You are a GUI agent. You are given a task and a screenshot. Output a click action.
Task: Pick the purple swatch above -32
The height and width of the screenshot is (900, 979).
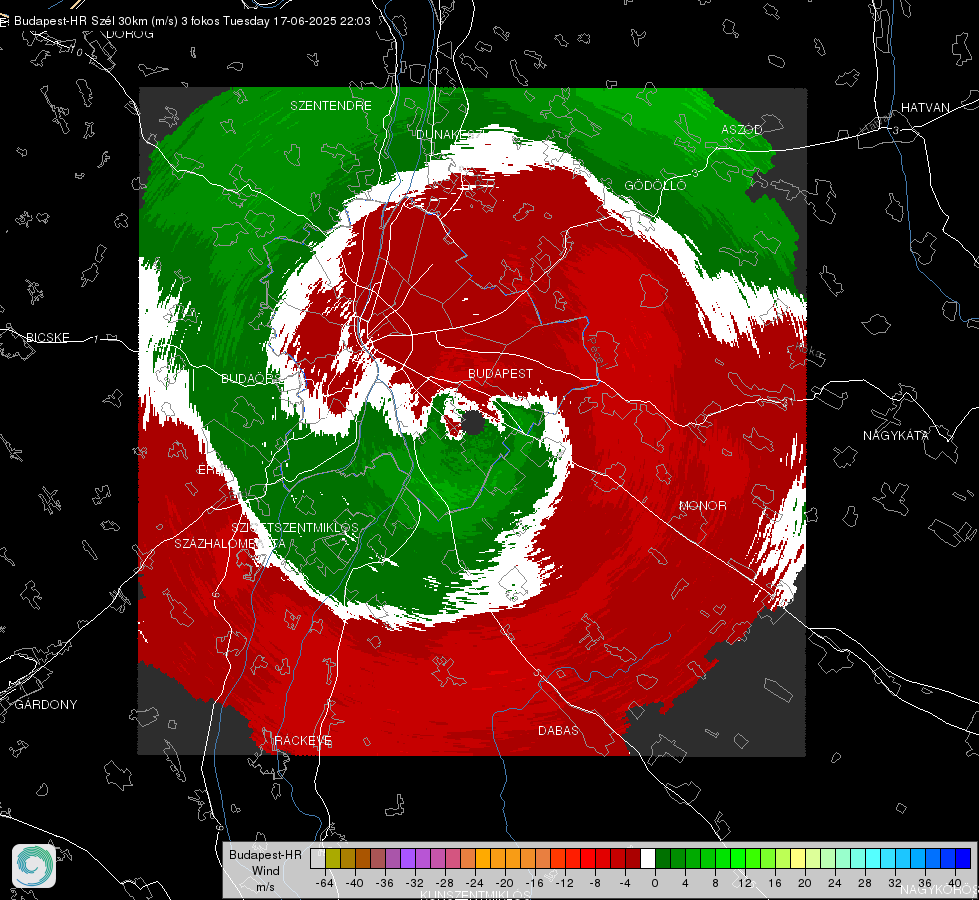pyautogui.click(x=408, y=858)
